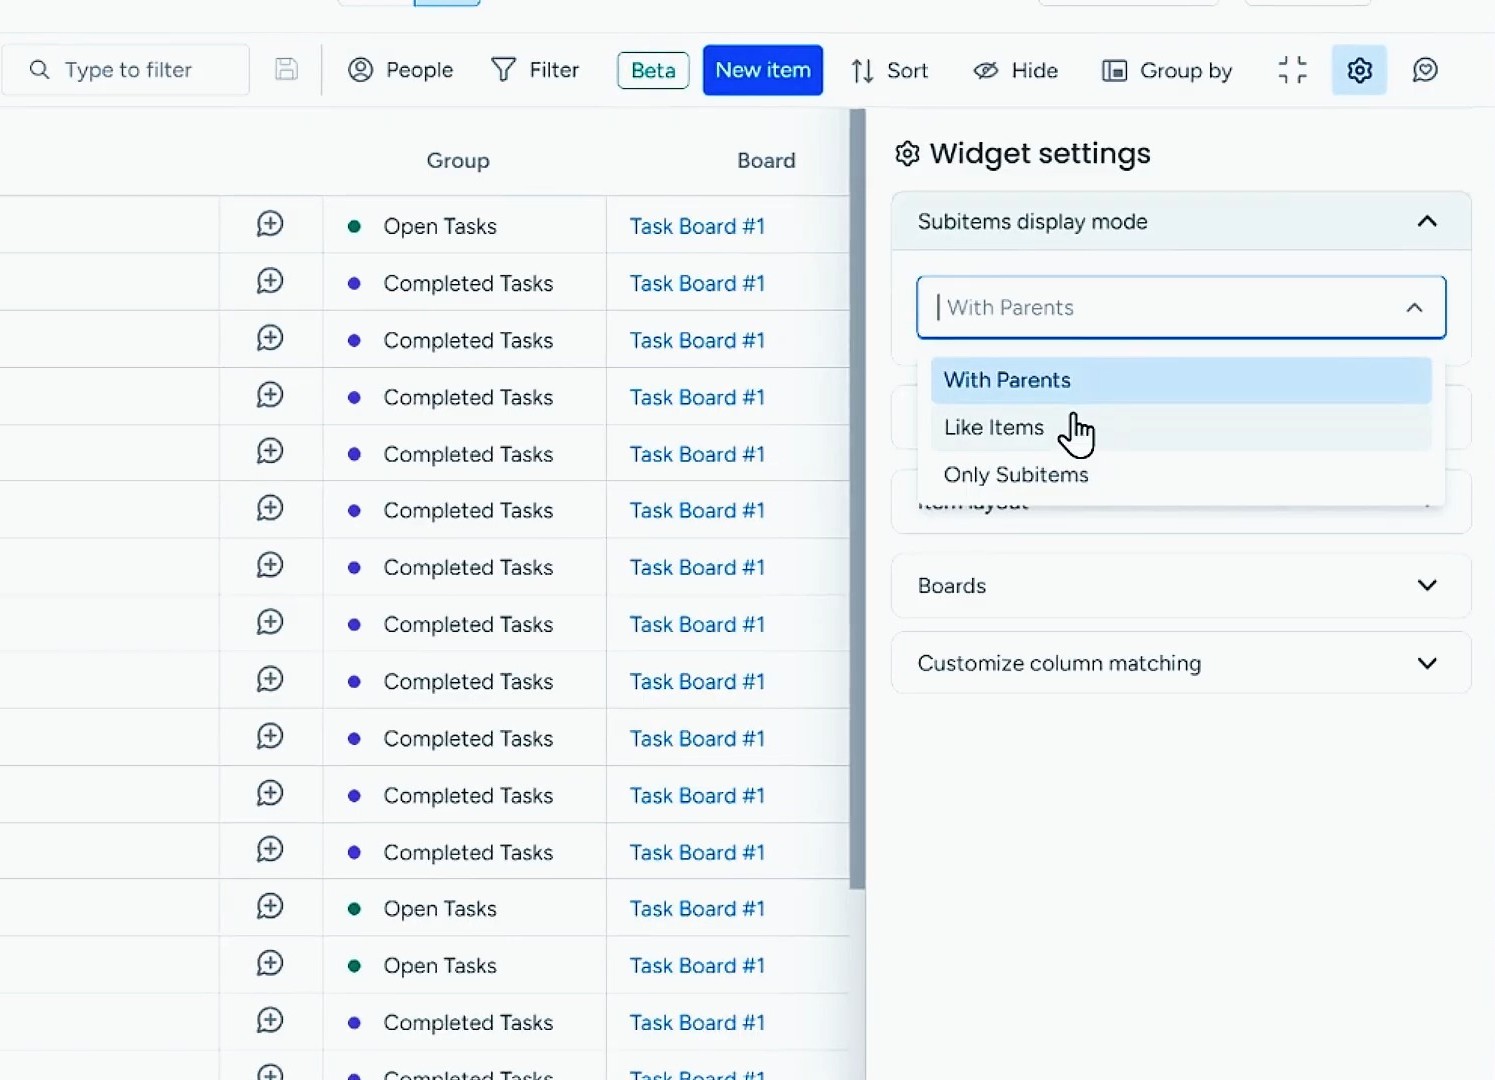The width and height of the screenshot is (1495, 1080).
Task: Add update on first Open Tasks row
Action: point(270,224)
